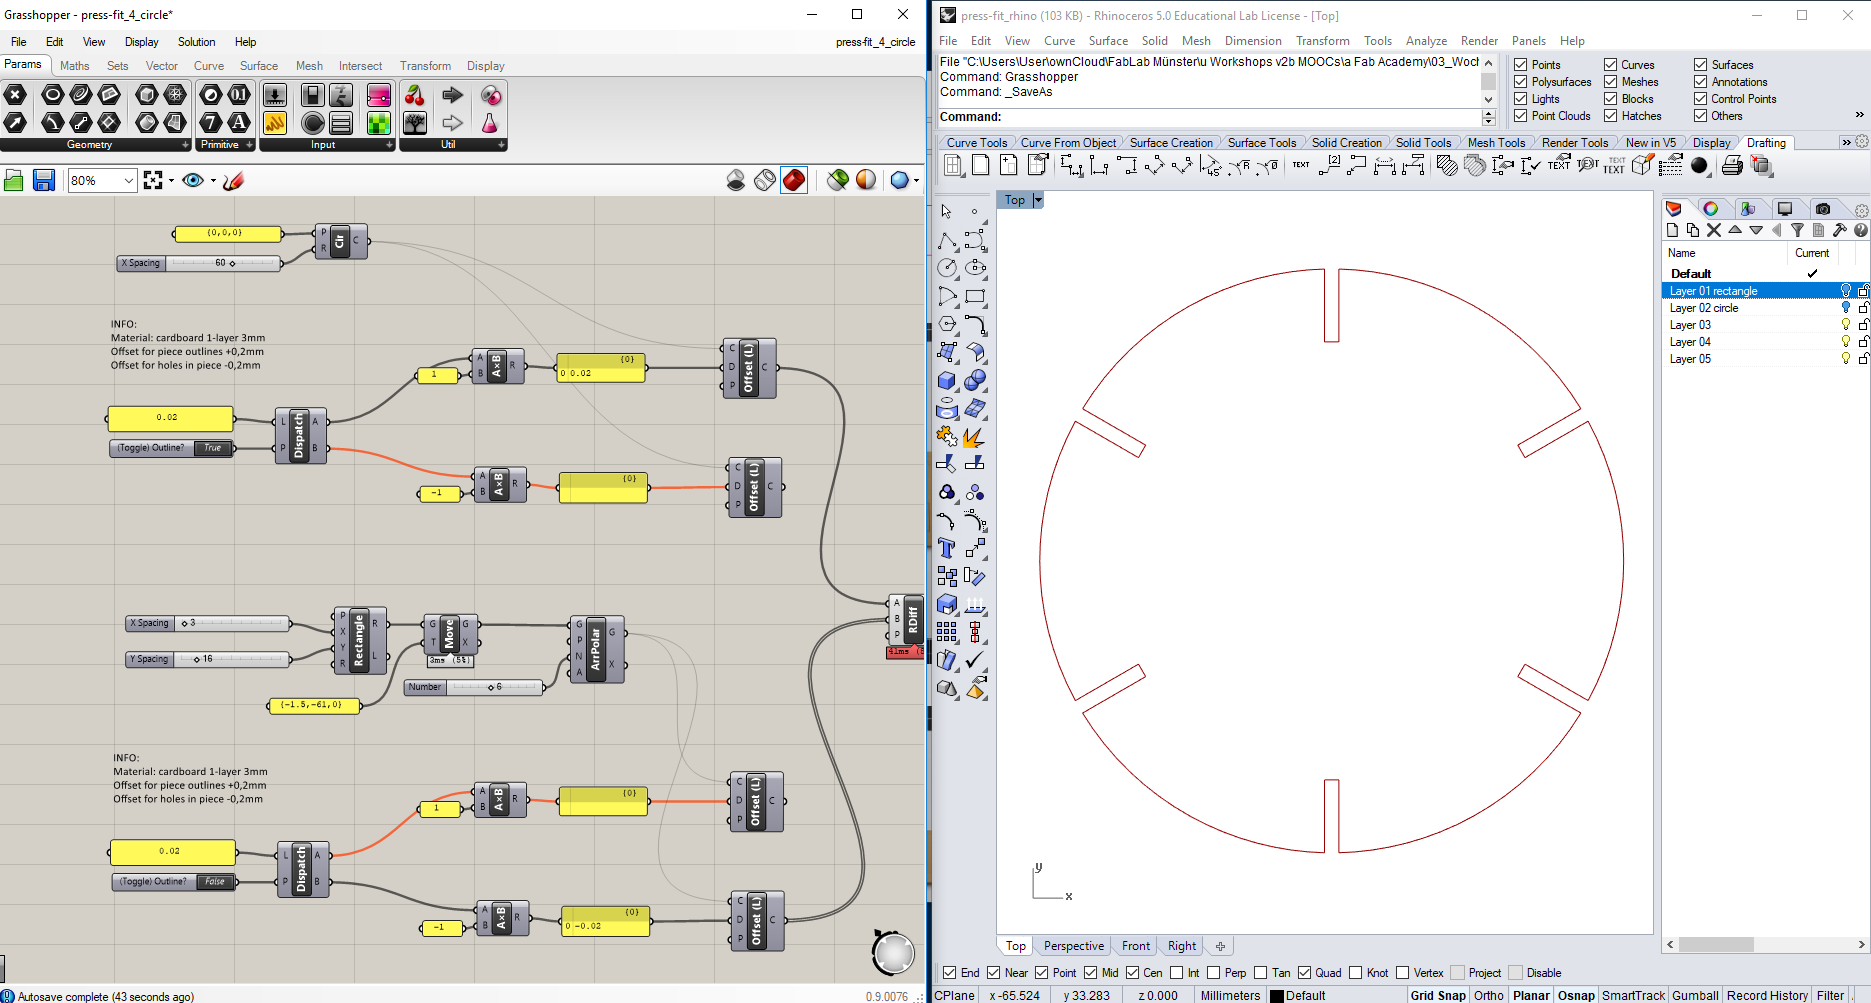The height and width of the screenshot is (1003, 1871).
Task: Switch to the Maths tab in Grasshopper
Action: point(74,66)
